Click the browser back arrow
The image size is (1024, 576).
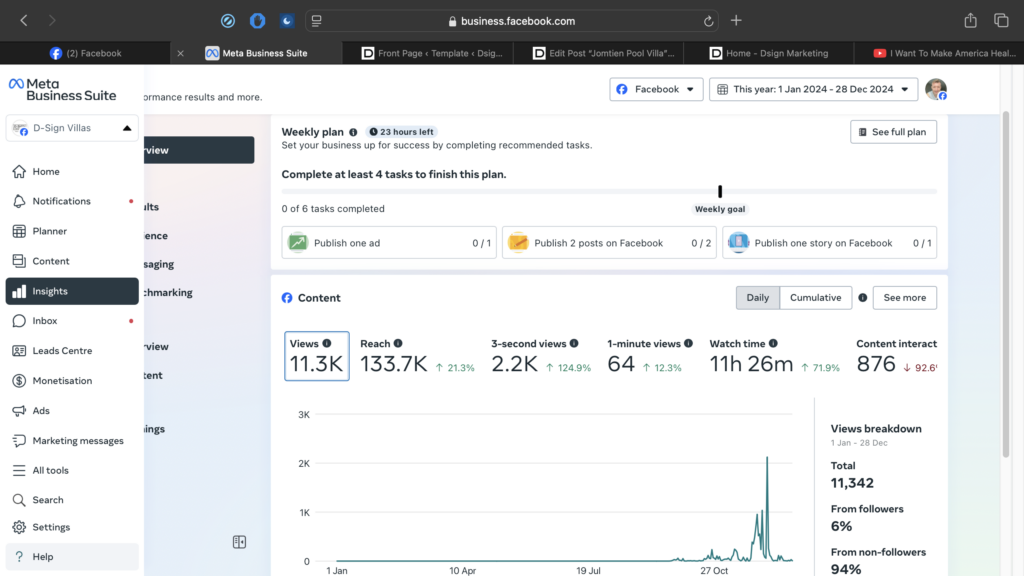point(24,20)
